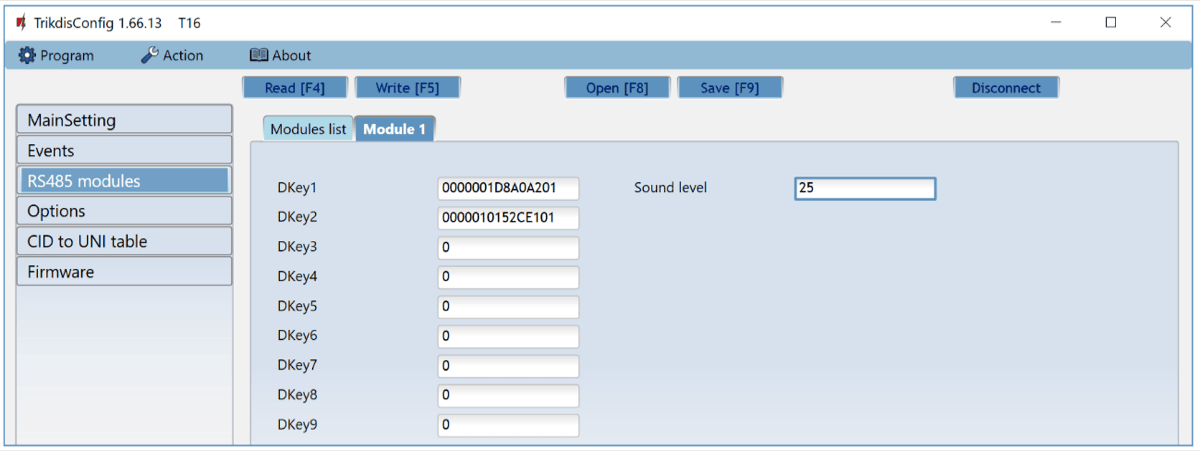Navigate to the Firmware section
This screenshot has height=451, width=1200.
124,271
